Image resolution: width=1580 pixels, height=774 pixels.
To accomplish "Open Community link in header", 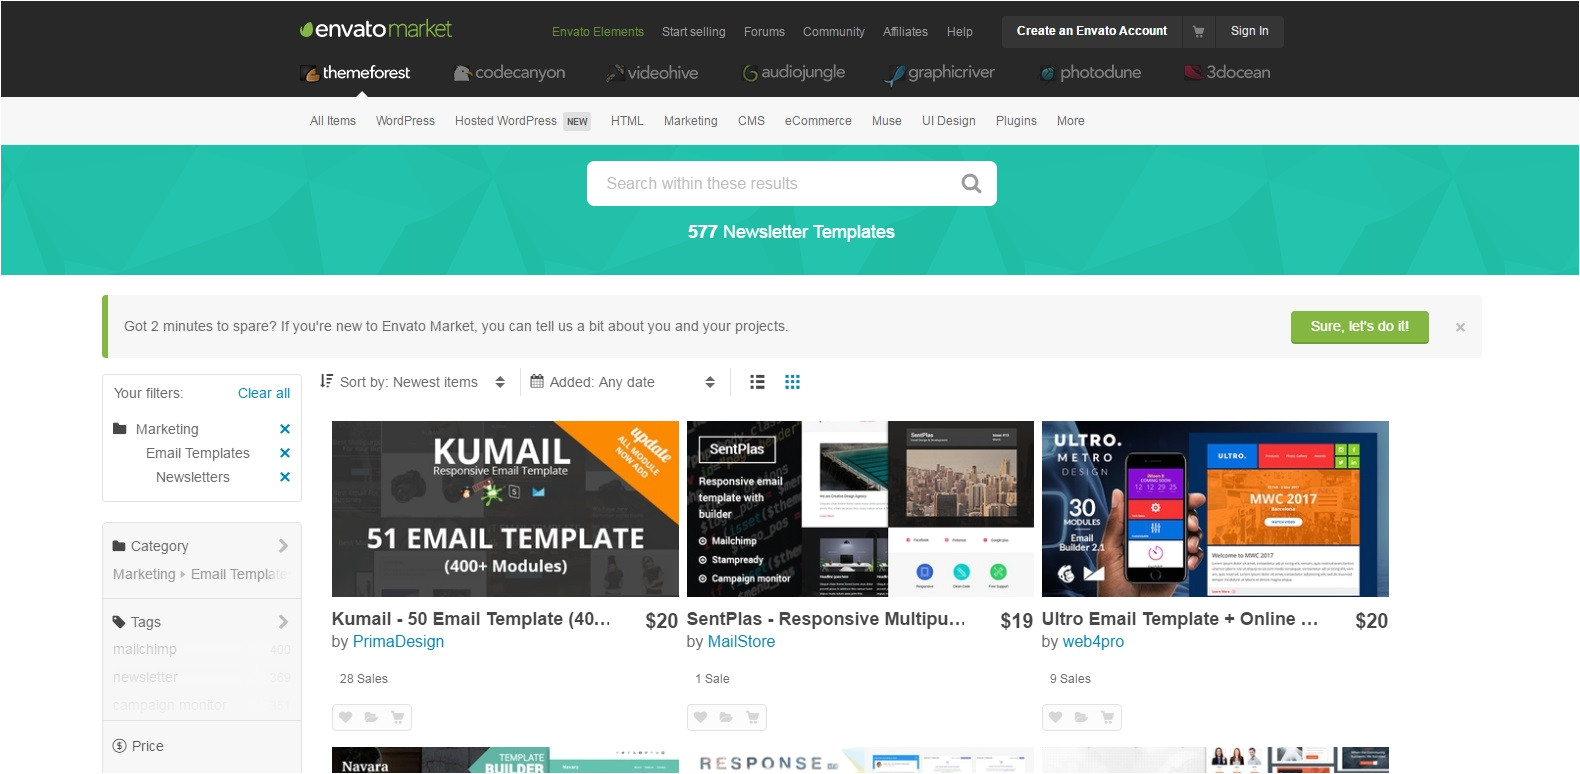I will pyautogui.click(x=834, y=32).
